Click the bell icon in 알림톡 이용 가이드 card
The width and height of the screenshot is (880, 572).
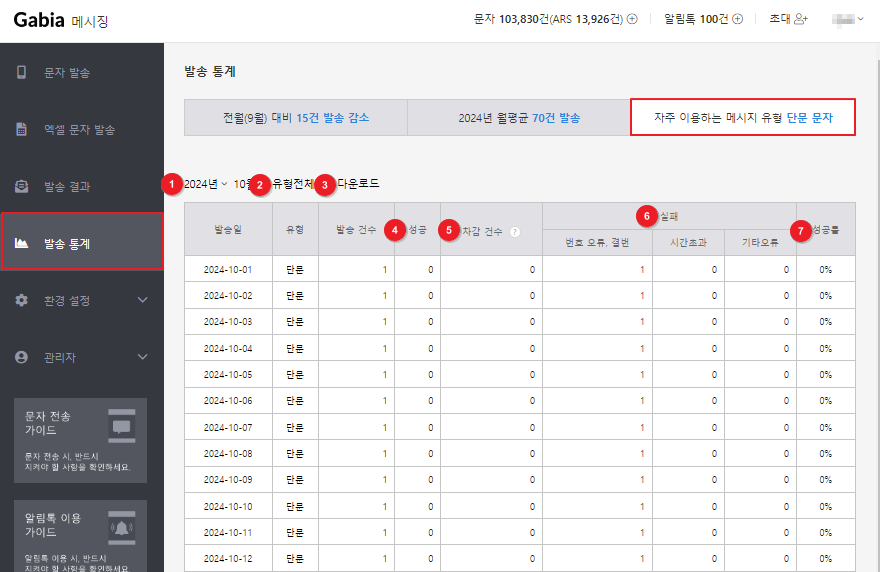point(121,528)
